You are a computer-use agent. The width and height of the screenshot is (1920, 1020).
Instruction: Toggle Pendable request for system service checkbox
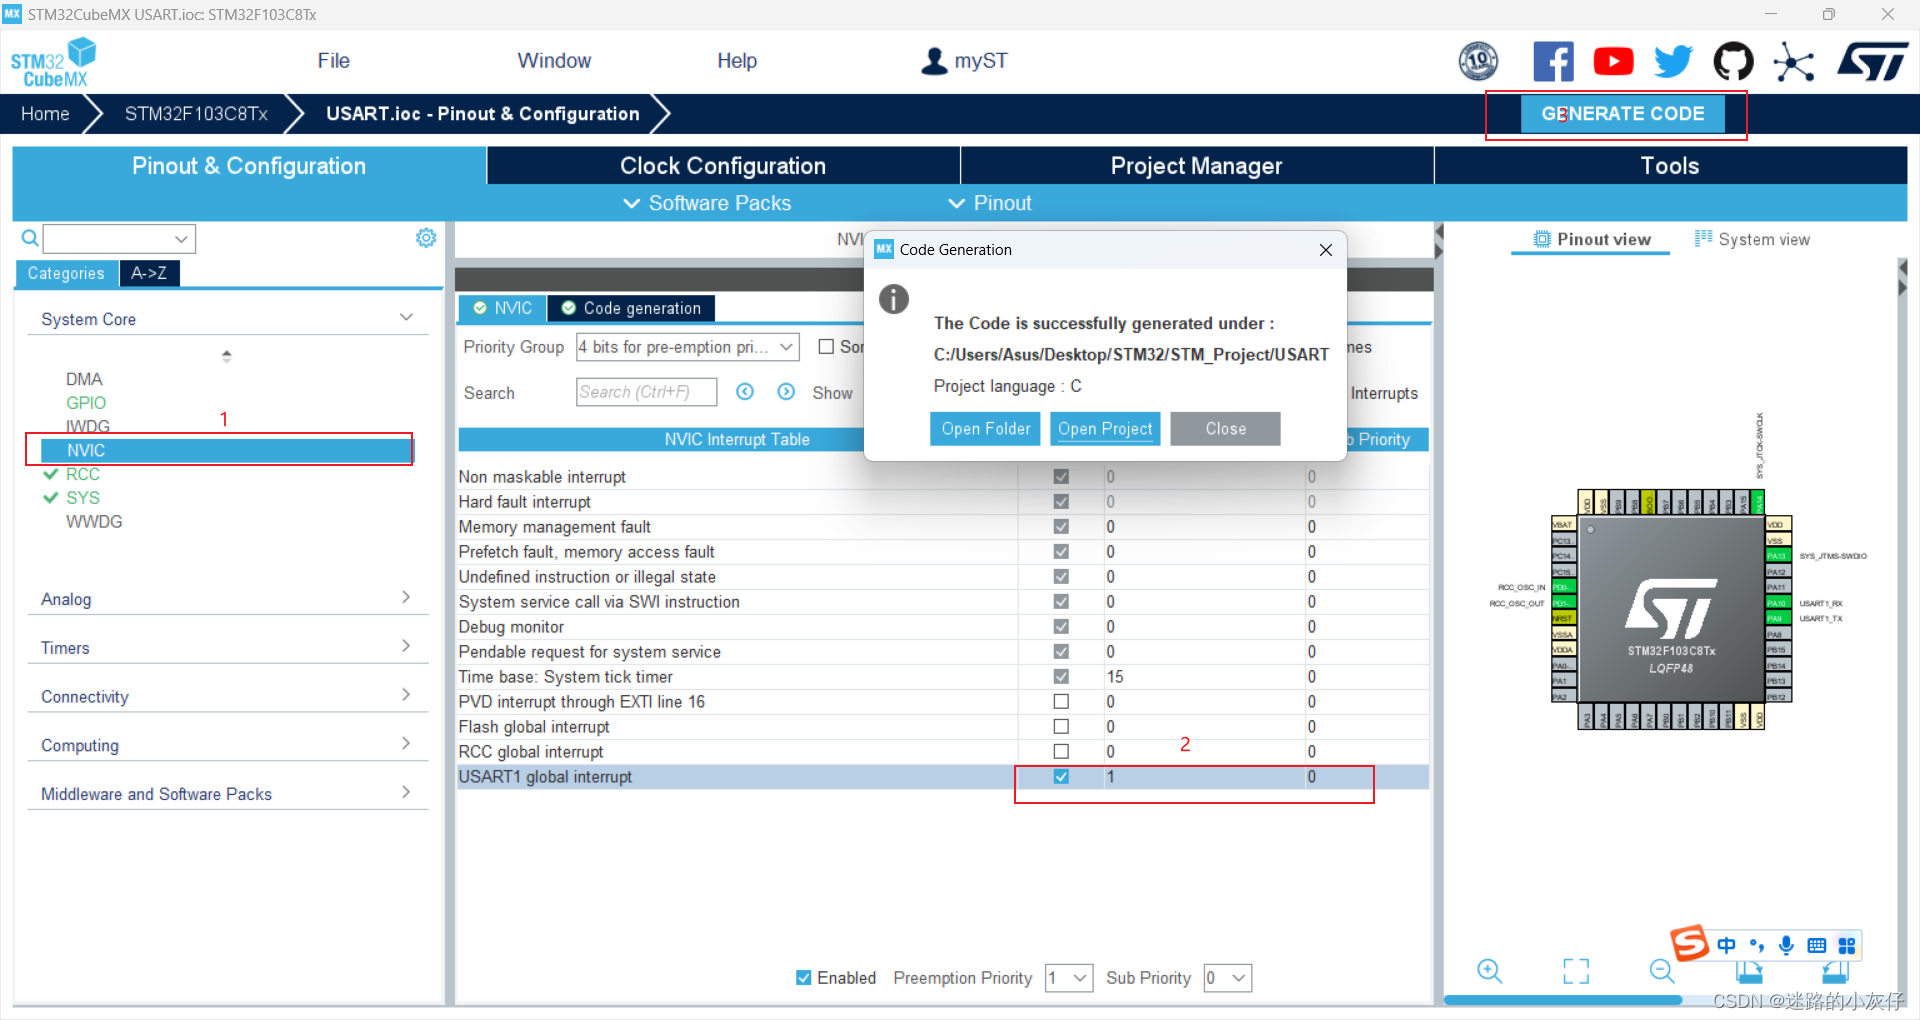pos(1061,652)
